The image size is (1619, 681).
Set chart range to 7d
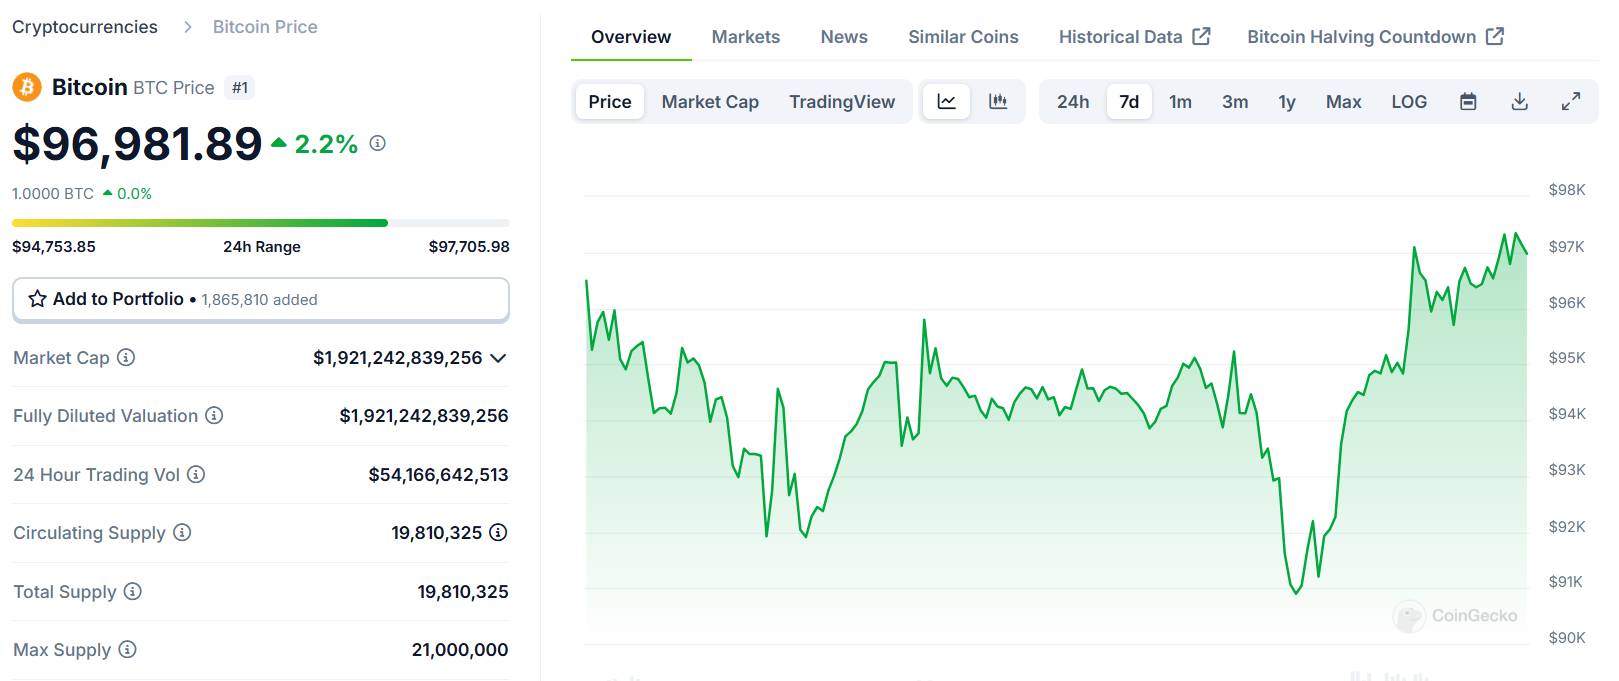[1129, 101]
